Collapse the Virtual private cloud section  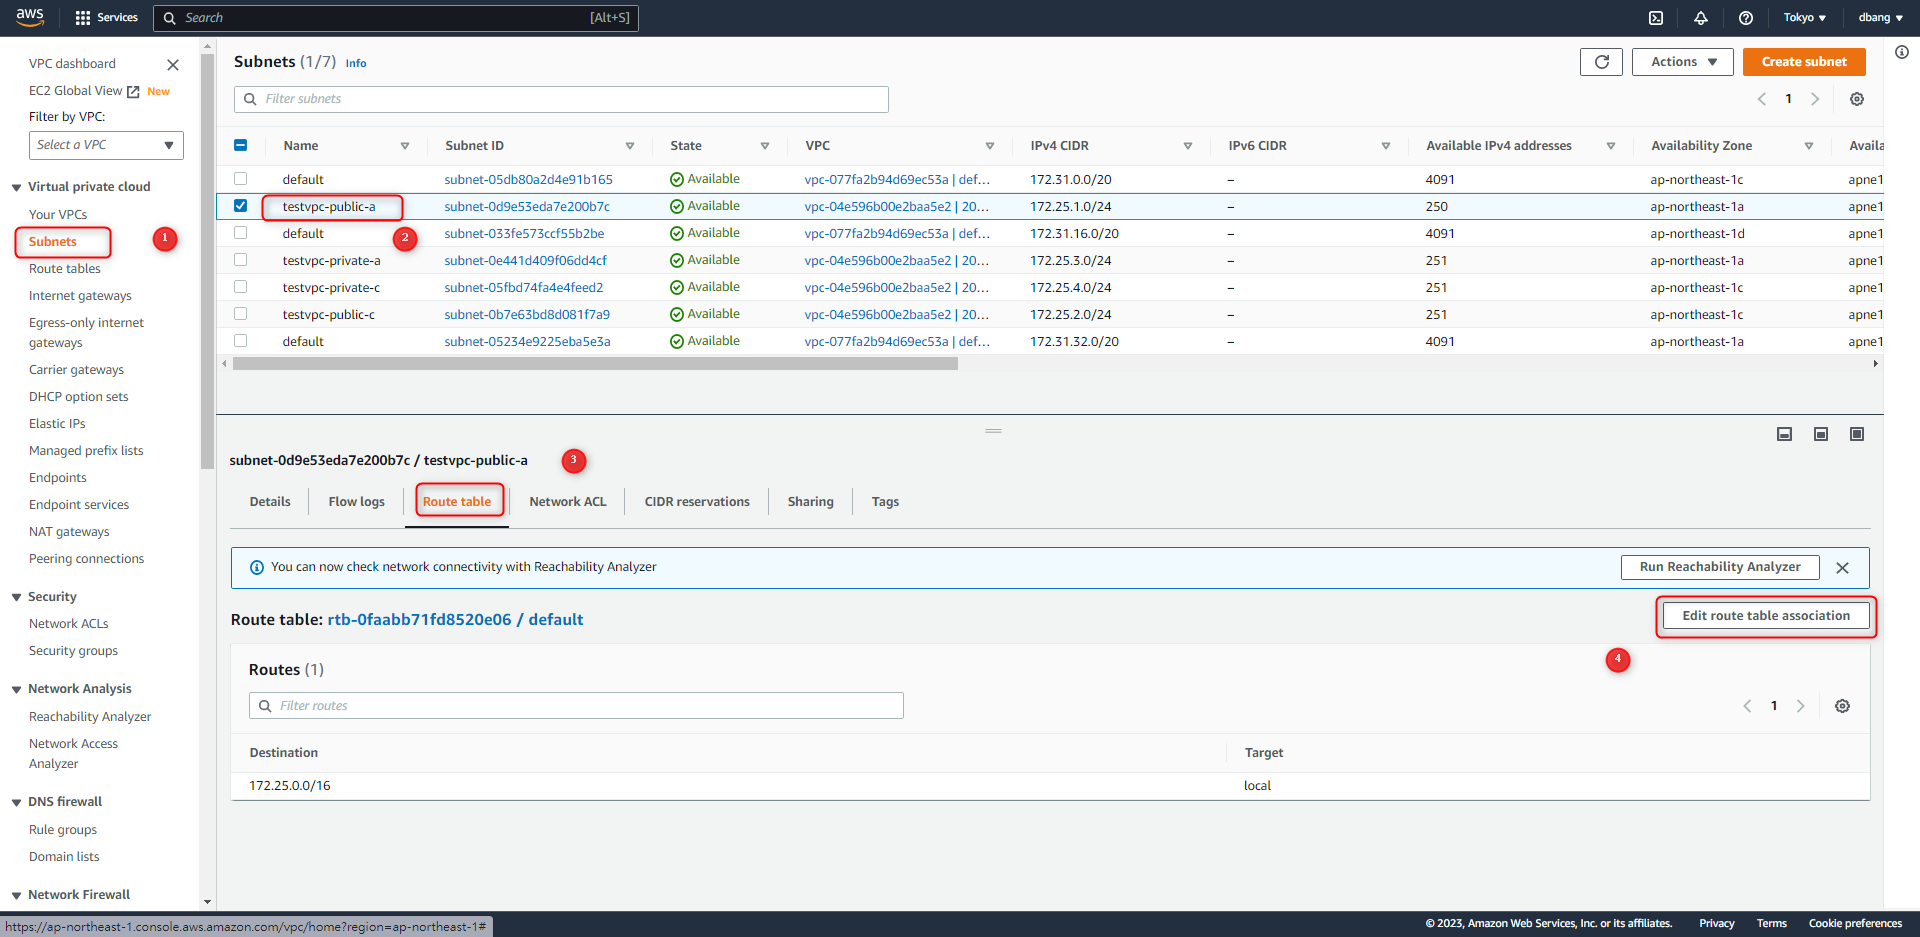point(16,187)
